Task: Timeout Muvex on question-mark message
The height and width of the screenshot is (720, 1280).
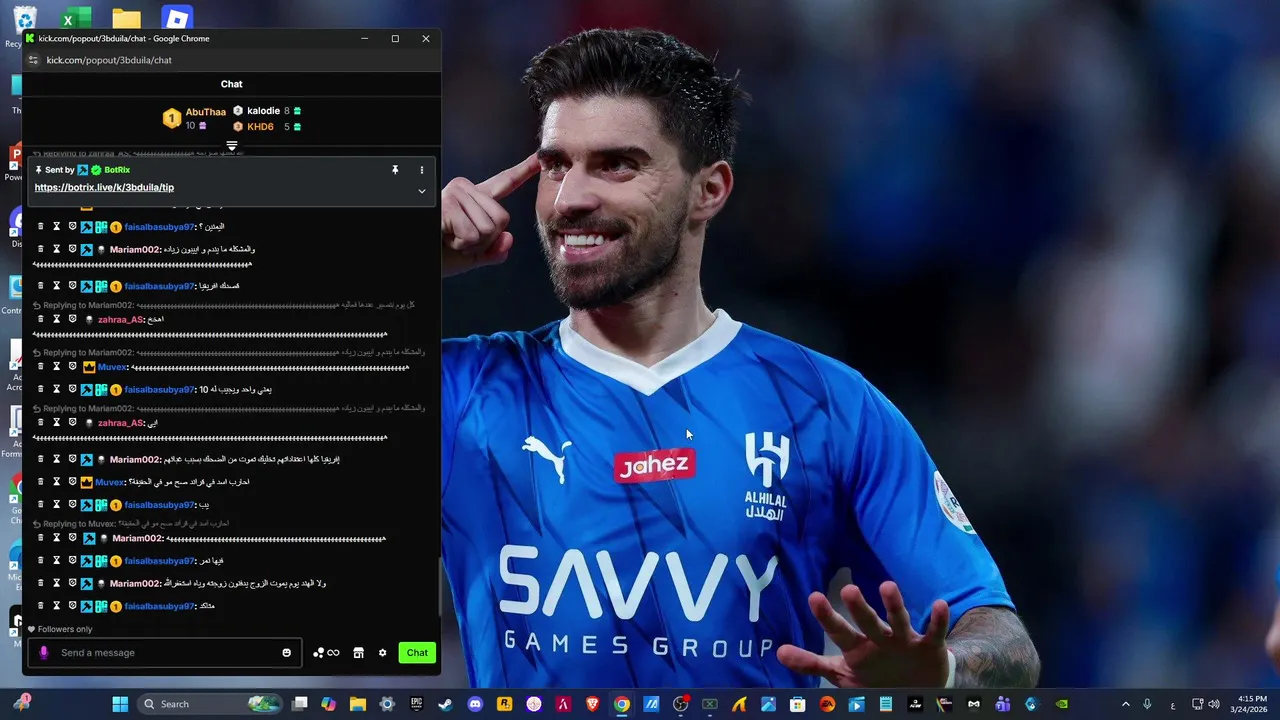Action: coord(57,482)
